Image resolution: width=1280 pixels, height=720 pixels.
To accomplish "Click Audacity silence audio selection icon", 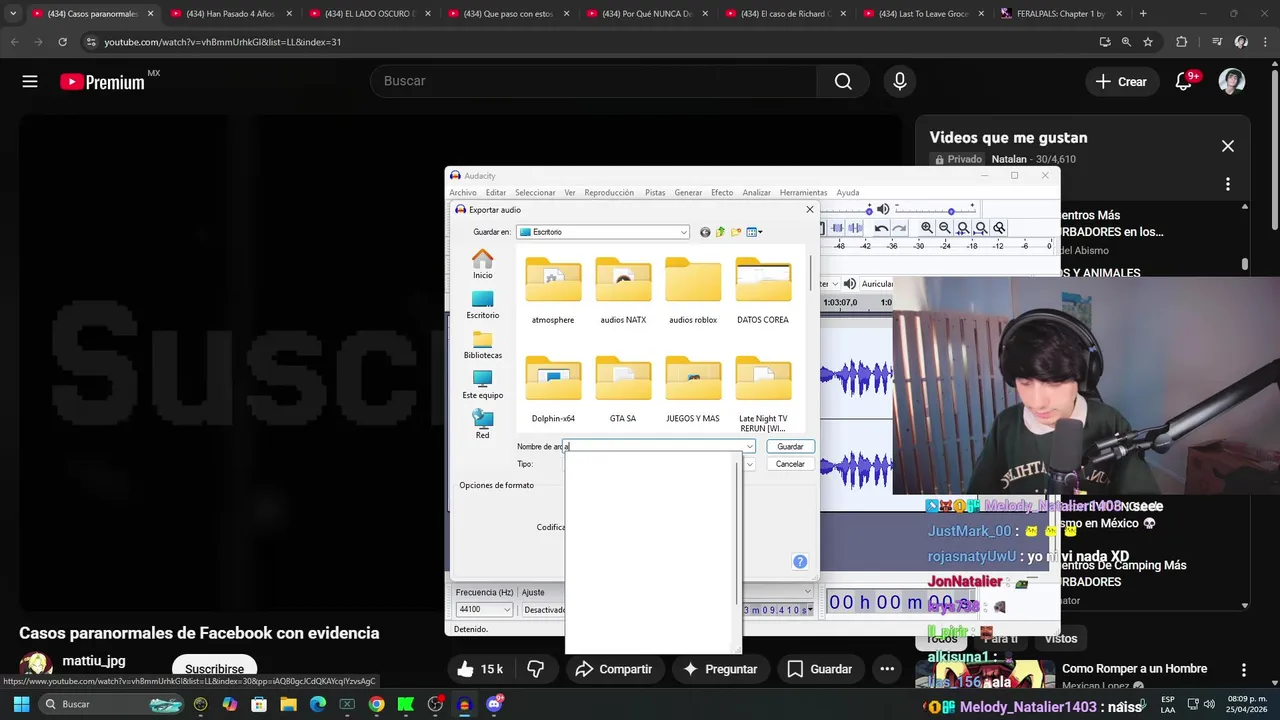I will [x=856, y=228].
